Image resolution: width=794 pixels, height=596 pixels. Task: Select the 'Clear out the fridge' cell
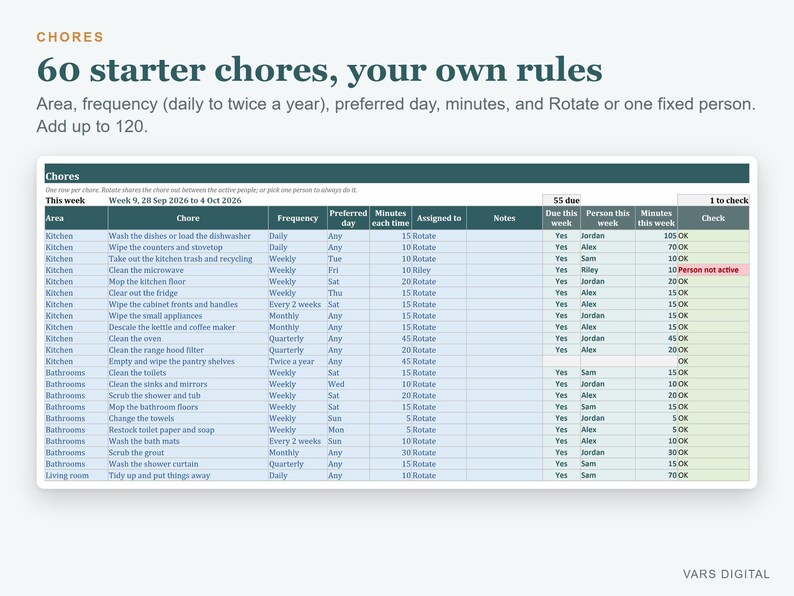[x=188, y=293]
